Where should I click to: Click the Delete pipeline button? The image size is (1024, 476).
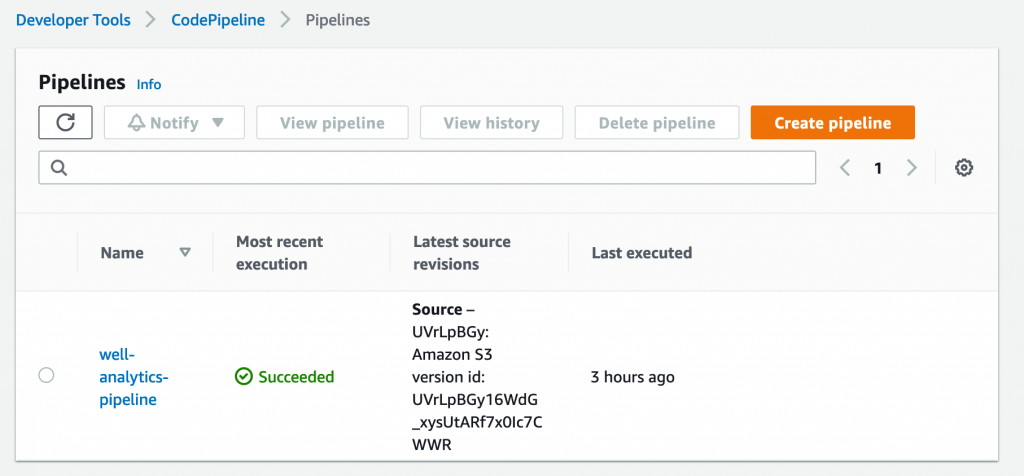pyautogui.click(x=657, y=123)
